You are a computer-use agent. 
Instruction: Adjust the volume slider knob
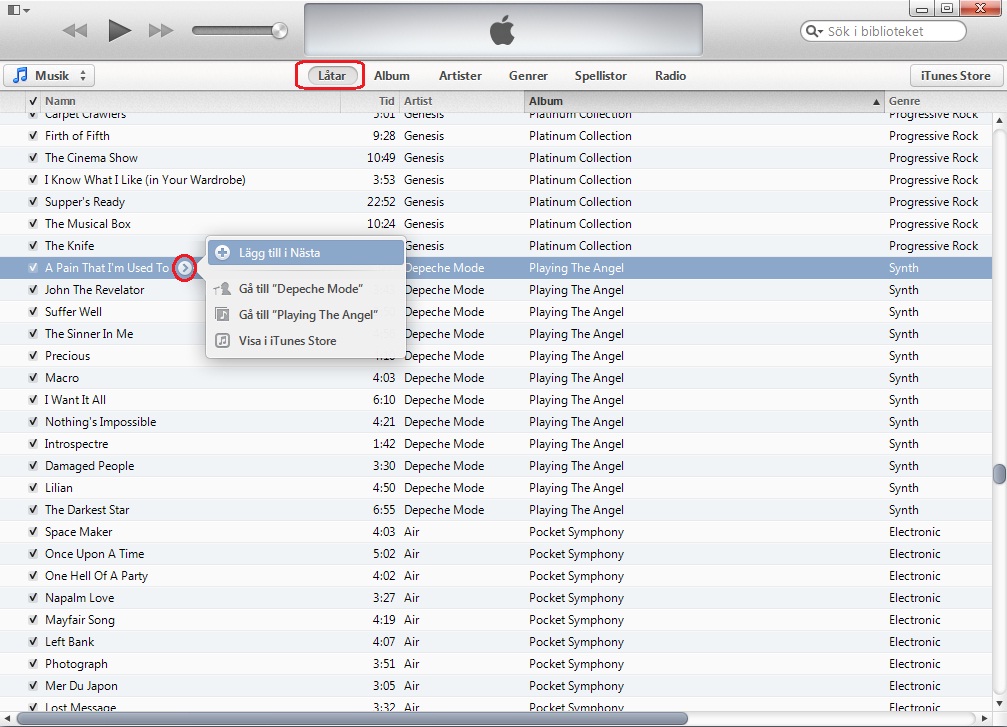pos(279,30)
